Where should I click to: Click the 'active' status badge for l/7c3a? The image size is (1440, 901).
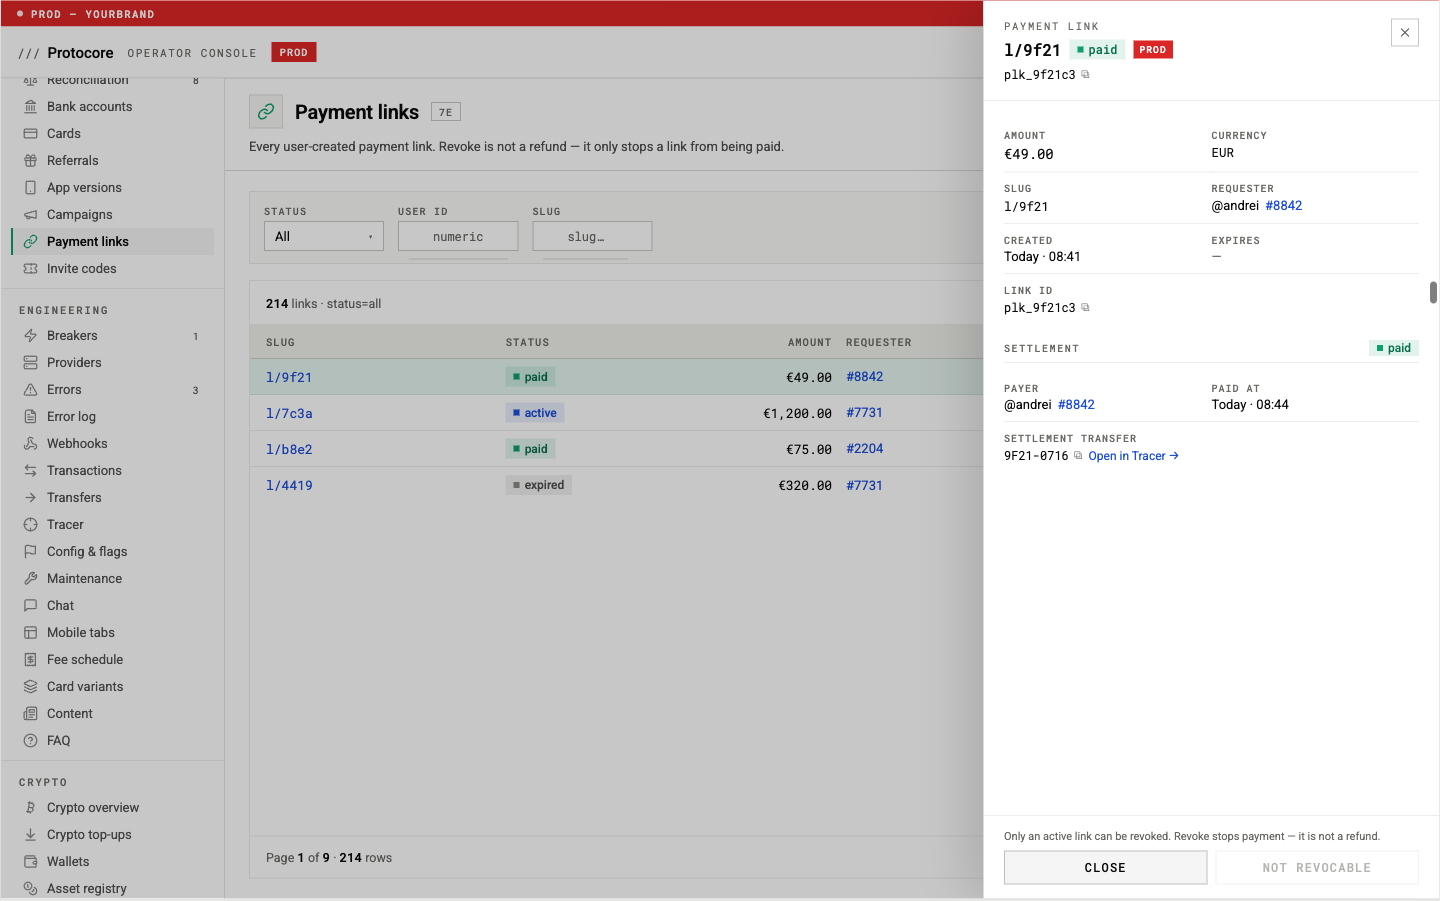(535, 413)
